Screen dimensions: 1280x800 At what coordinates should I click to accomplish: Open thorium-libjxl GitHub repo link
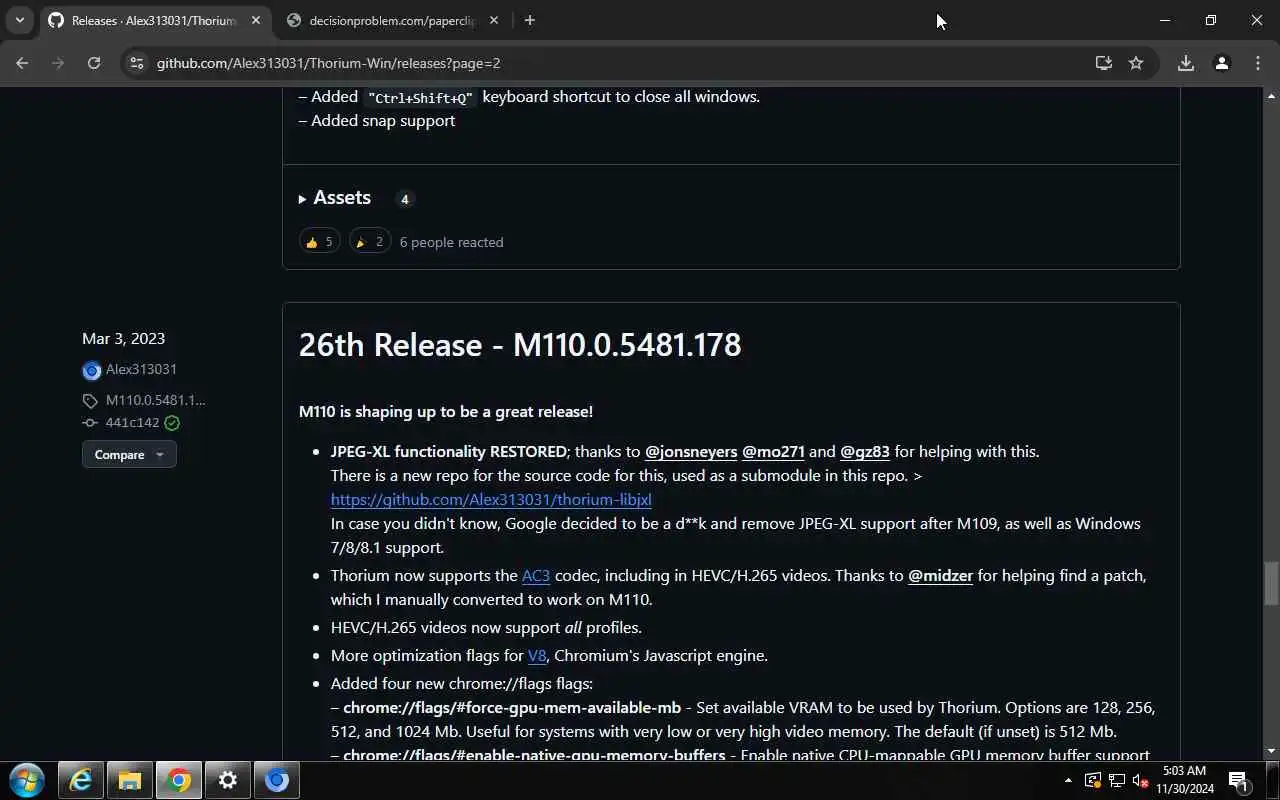point(491,499)
